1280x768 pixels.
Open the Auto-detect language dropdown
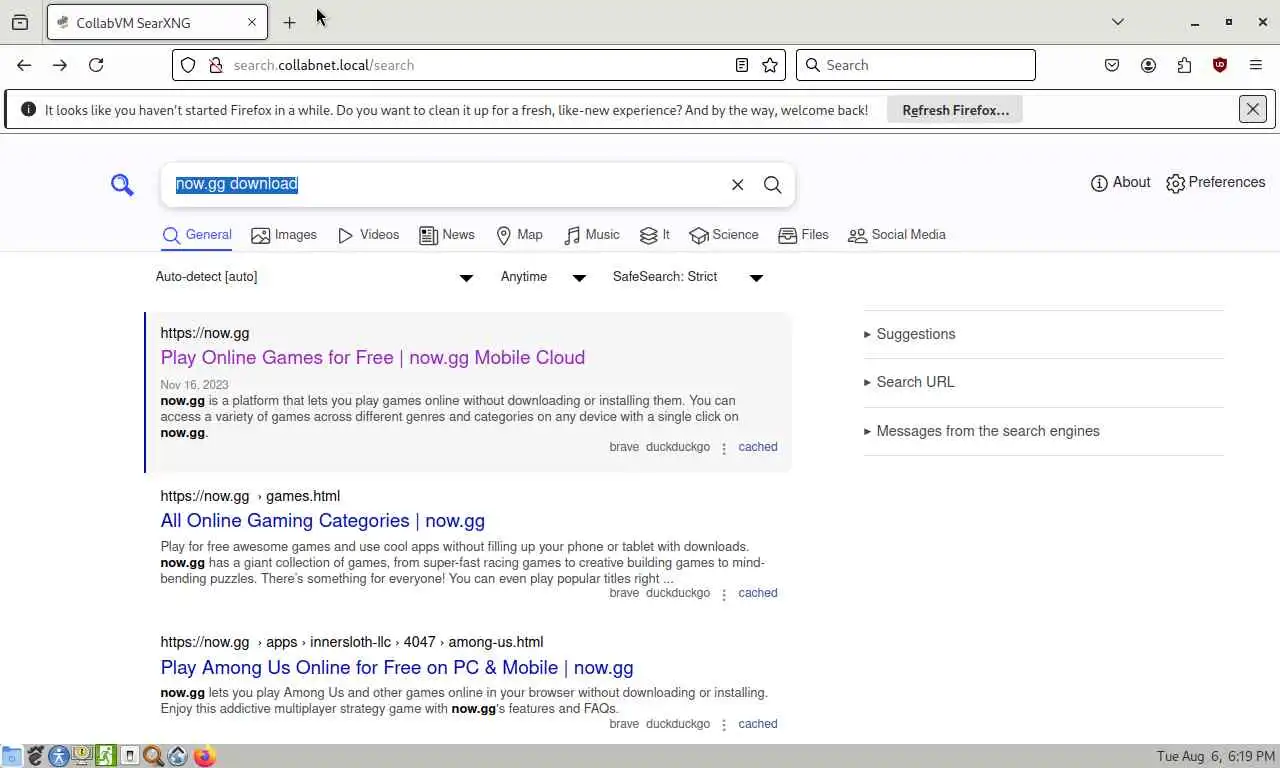tap(314, 277)
